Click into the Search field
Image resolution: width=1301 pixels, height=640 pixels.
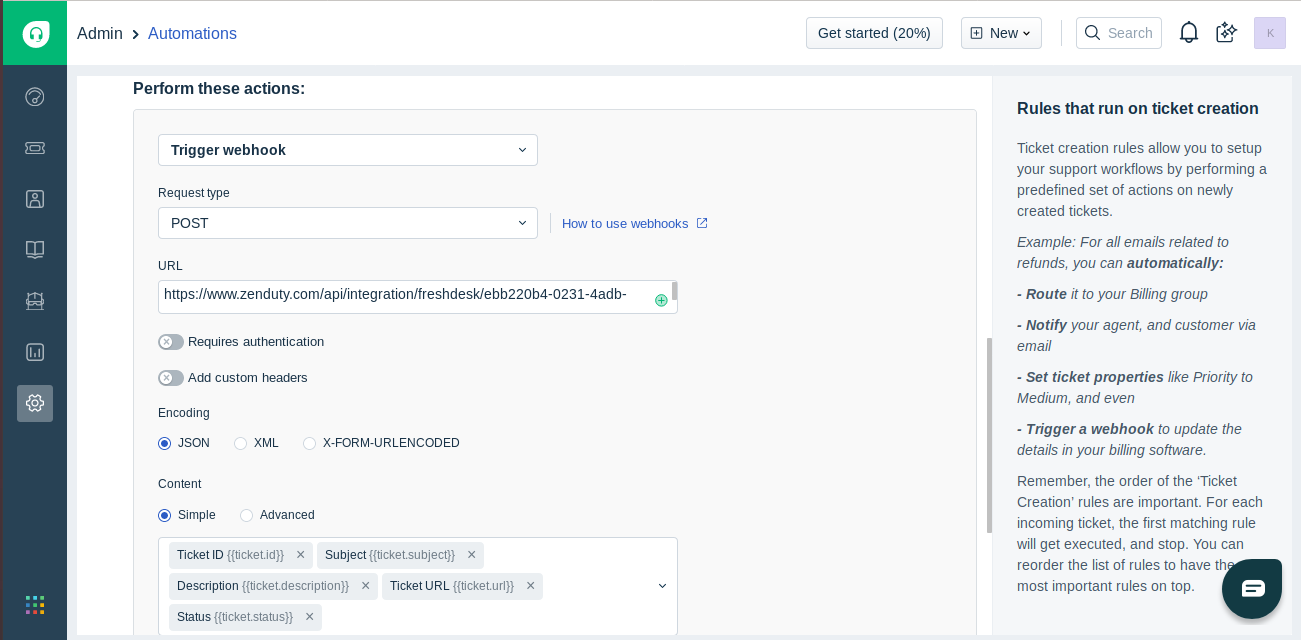point(1119,33)
